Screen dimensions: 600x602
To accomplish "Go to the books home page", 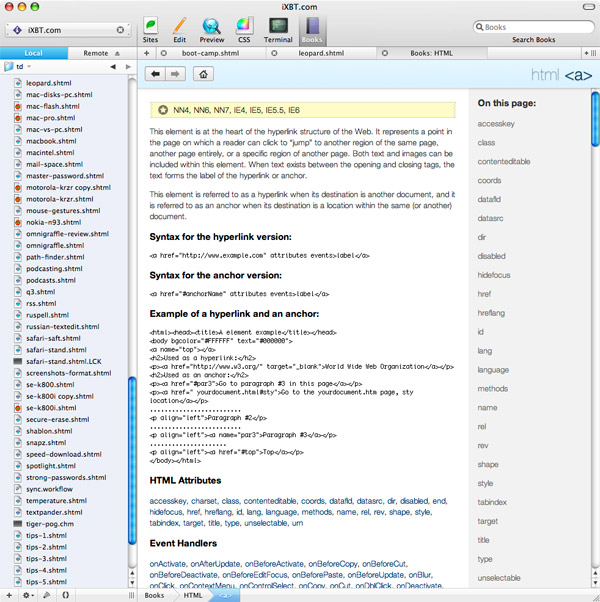I will (x=203, y=74).
